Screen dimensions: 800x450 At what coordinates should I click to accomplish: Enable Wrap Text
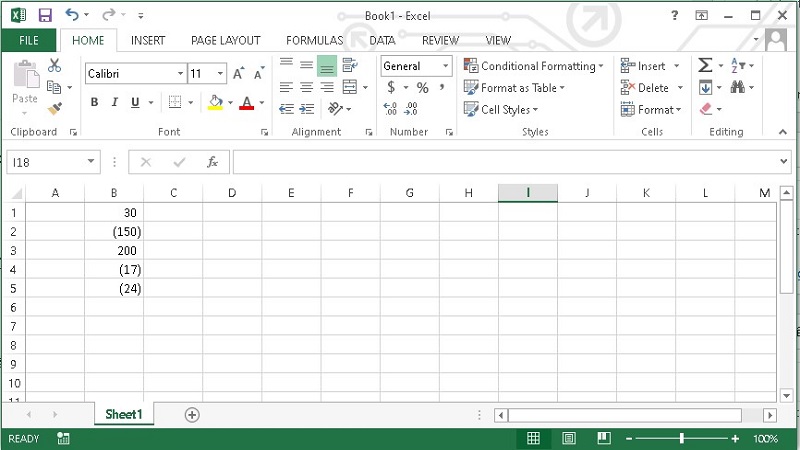pyautogui.click(x=350, y=65)
